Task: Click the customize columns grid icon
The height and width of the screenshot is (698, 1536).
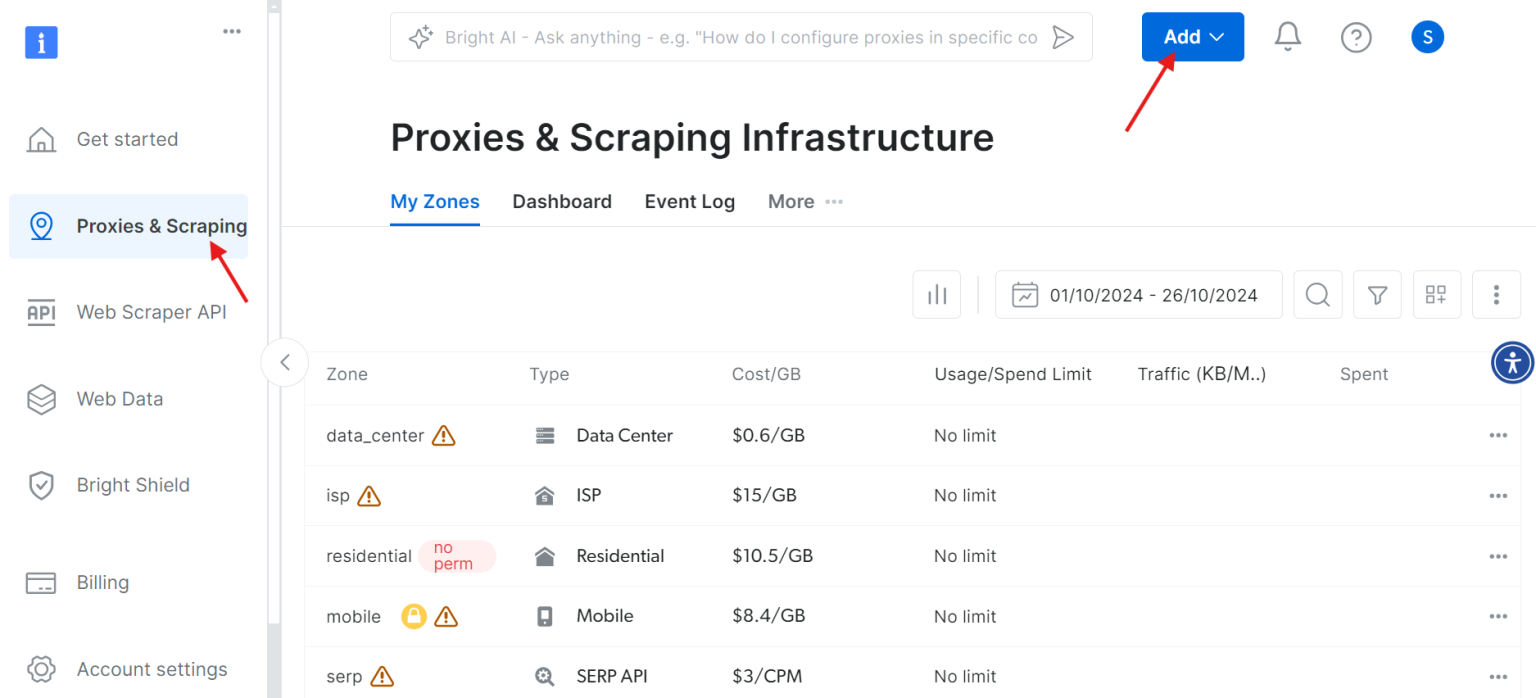Action: 1437,295
